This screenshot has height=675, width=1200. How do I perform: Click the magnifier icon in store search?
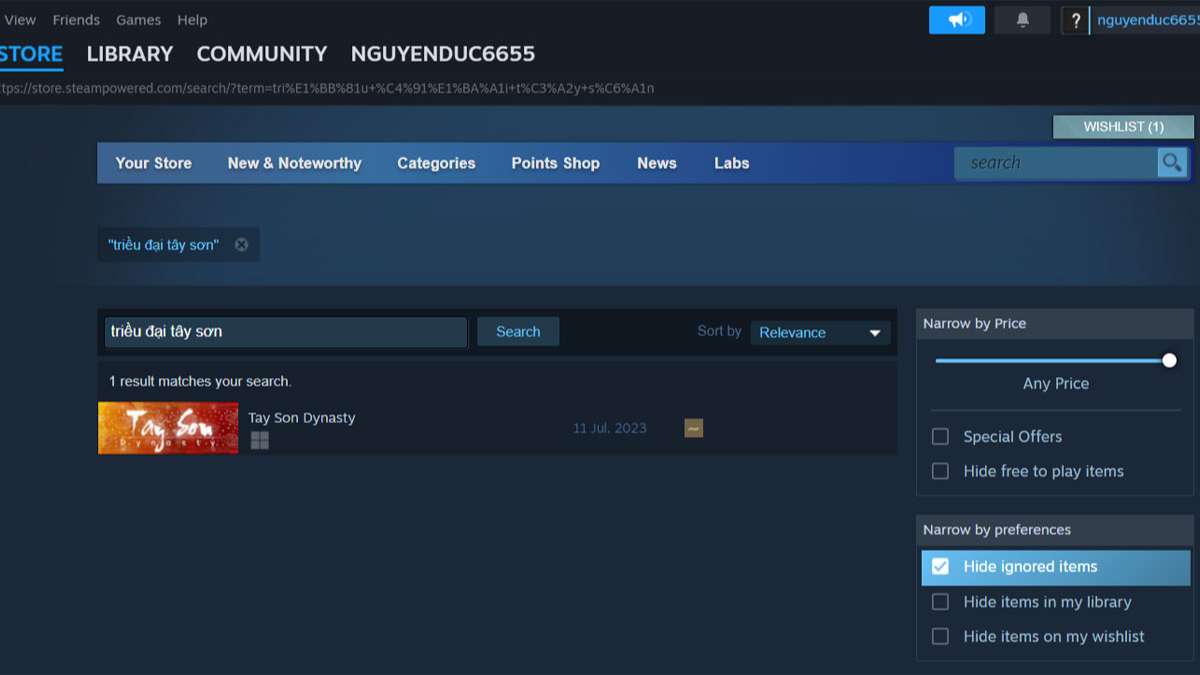point(1171,162)
